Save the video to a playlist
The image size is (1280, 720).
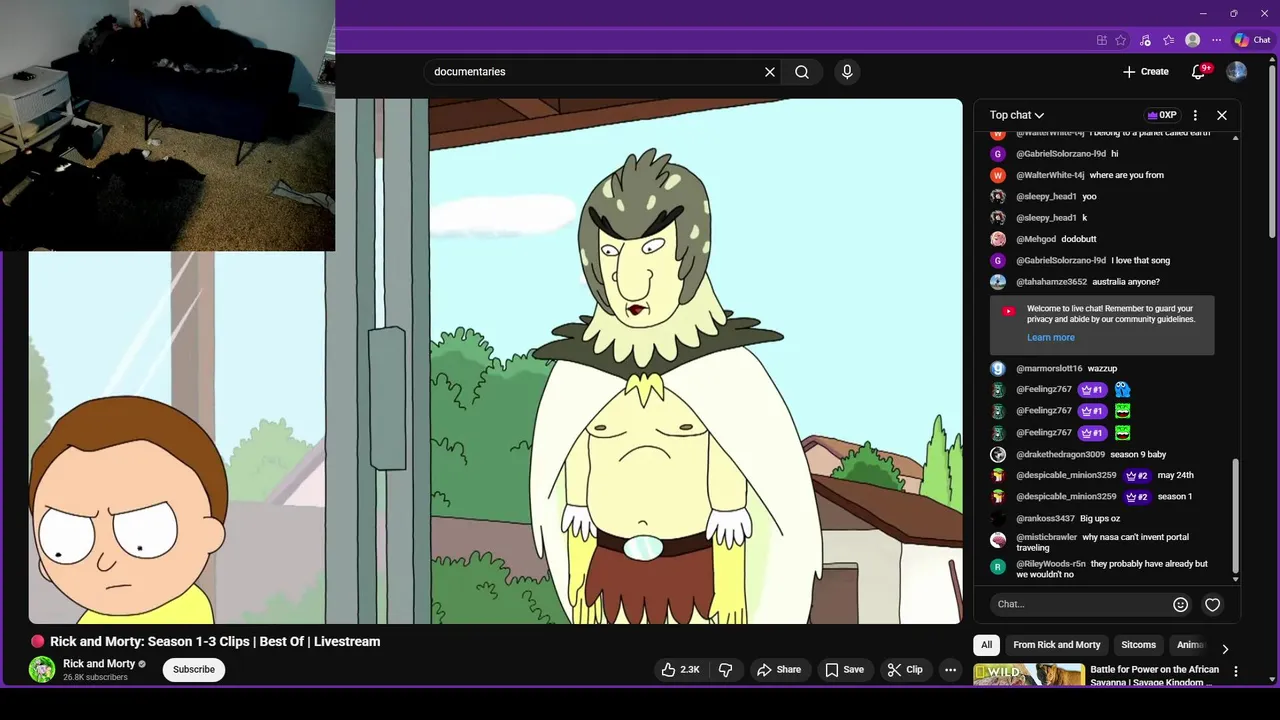pos(844,670)
